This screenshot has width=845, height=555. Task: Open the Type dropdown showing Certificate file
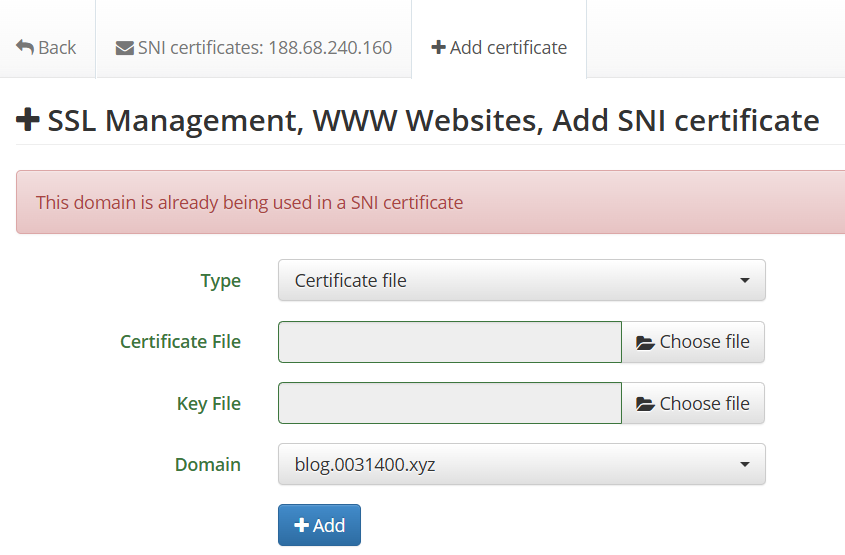(x=522, y=280)
